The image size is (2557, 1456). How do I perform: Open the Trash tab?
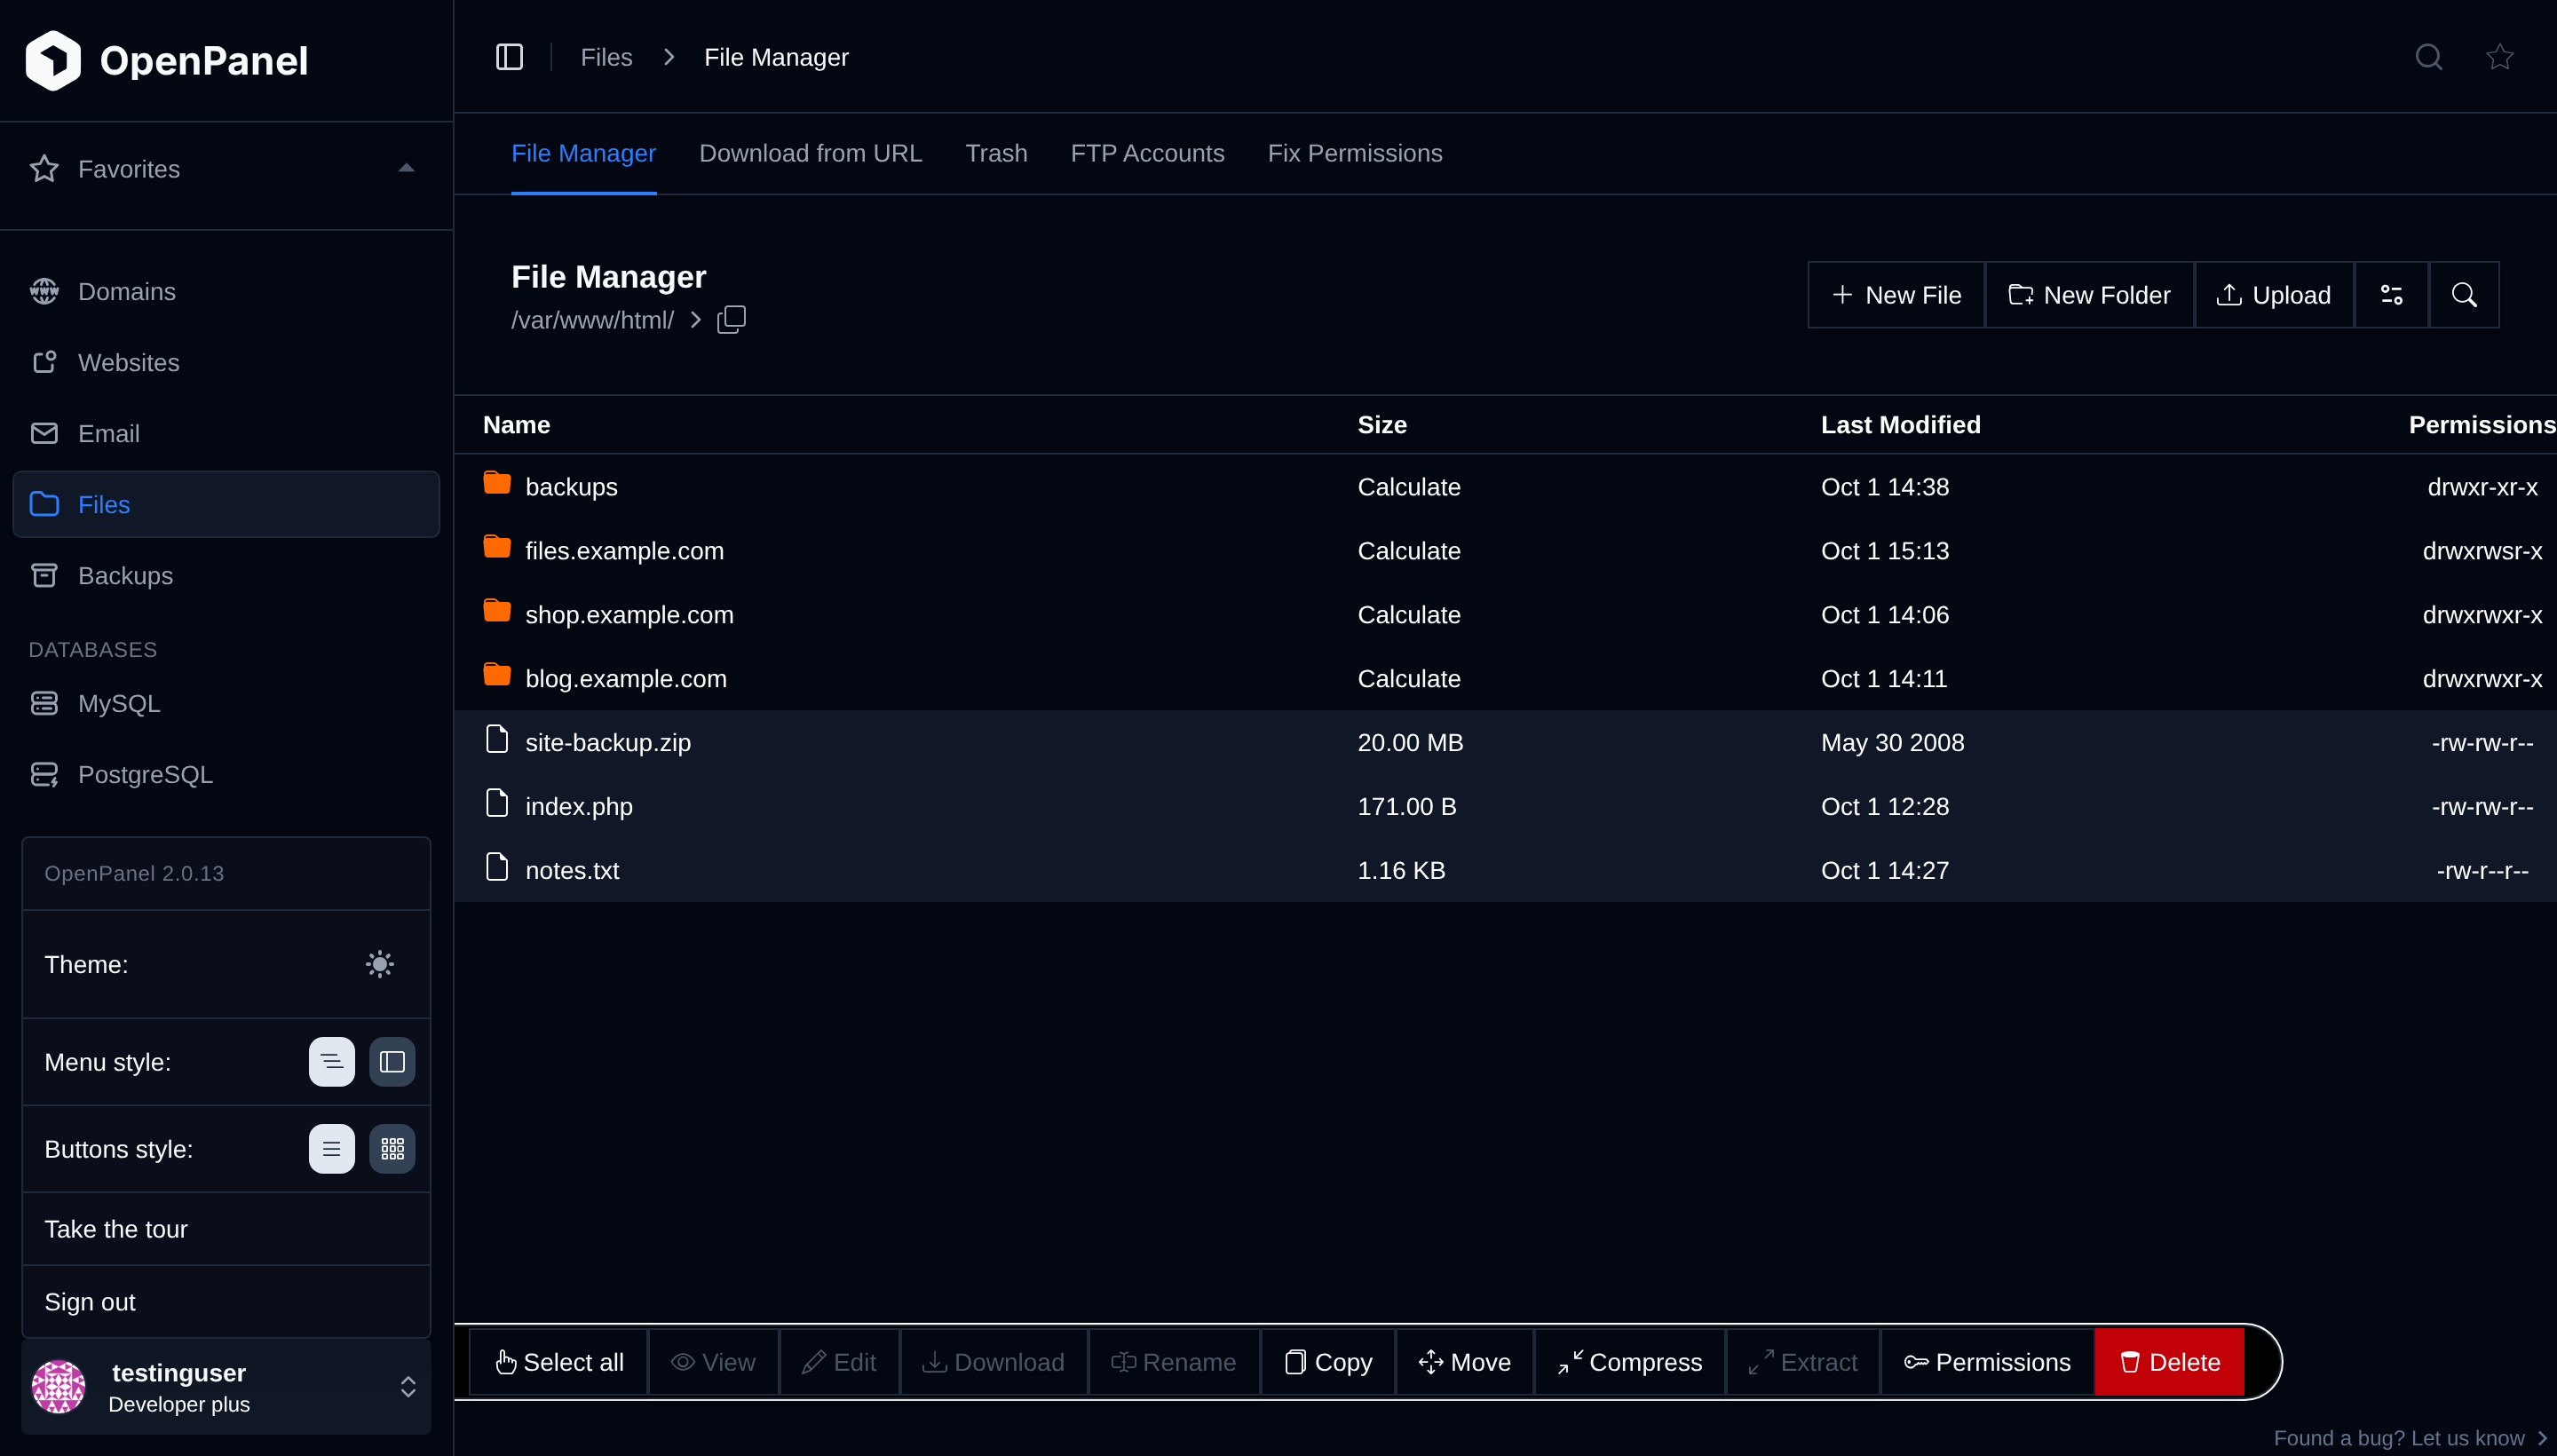pos(996,153)
